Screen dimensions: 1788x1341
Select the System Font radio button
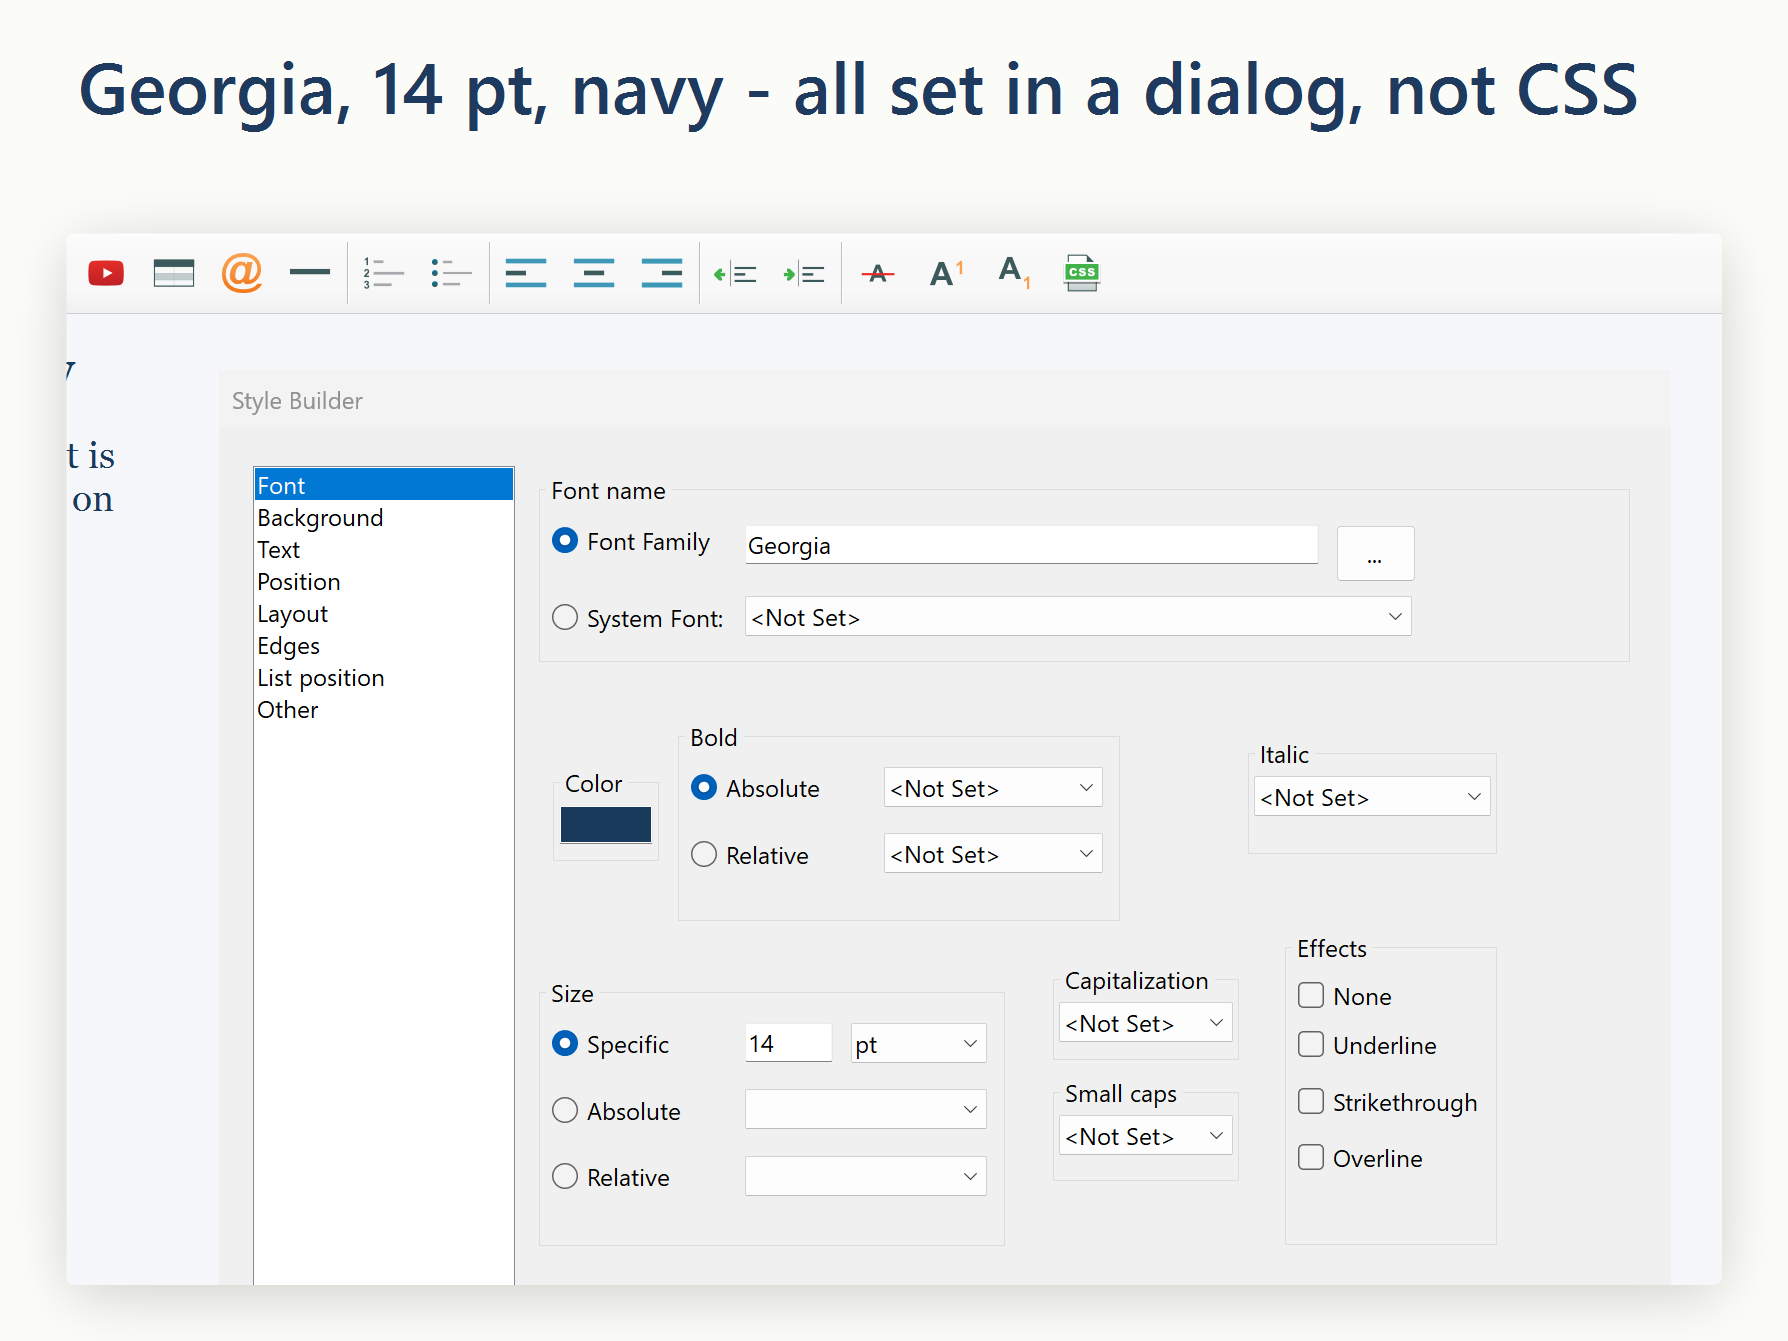click(x=565, y=617)
